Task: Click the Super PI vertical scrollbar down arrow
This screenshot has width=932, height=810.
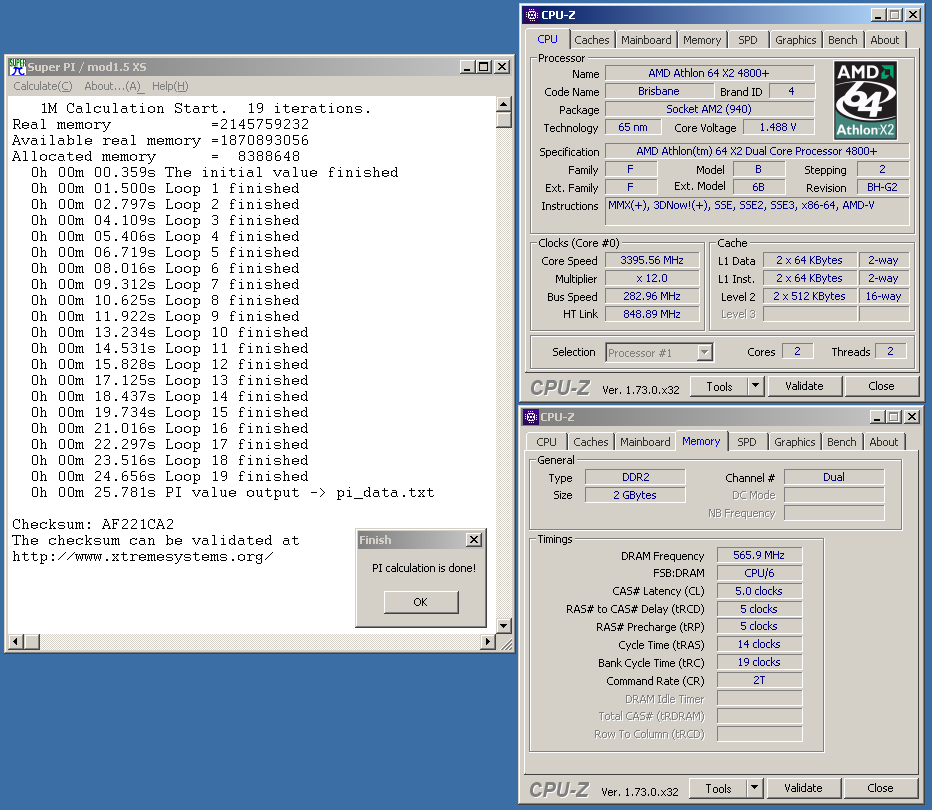Action: pos(503,625)
